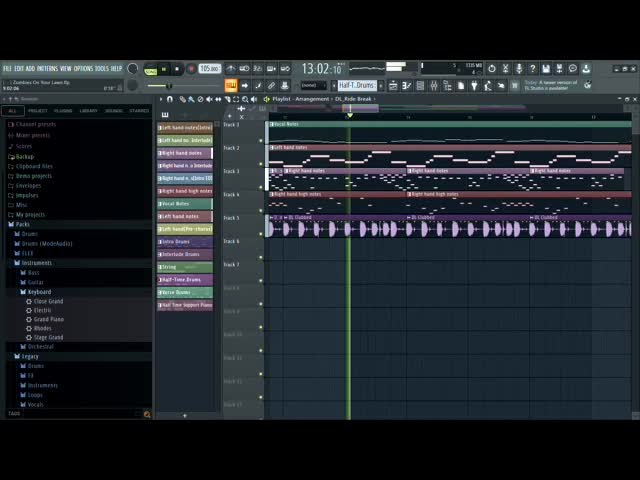This screenshot has height=480, width=640.
Task: Open the TOOLS menu
Action: (102, 69)
